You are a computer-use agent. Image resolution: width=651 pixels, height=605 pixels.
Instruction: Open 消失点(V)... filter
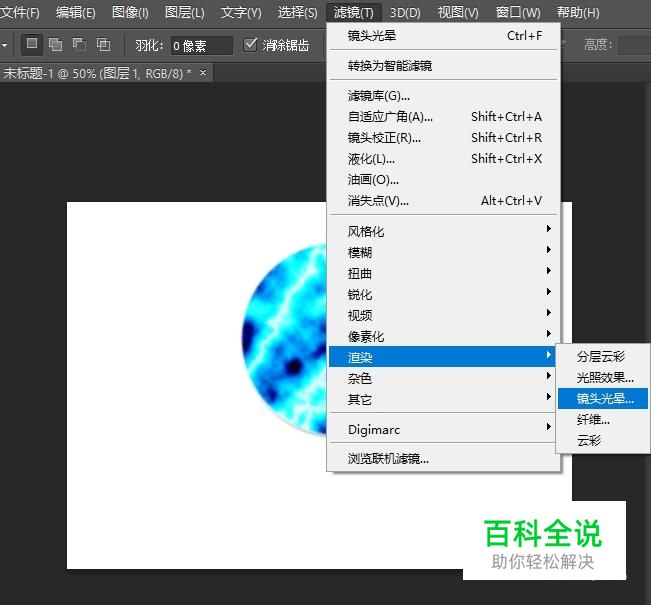pyautogui.click(x=443, y=201)
